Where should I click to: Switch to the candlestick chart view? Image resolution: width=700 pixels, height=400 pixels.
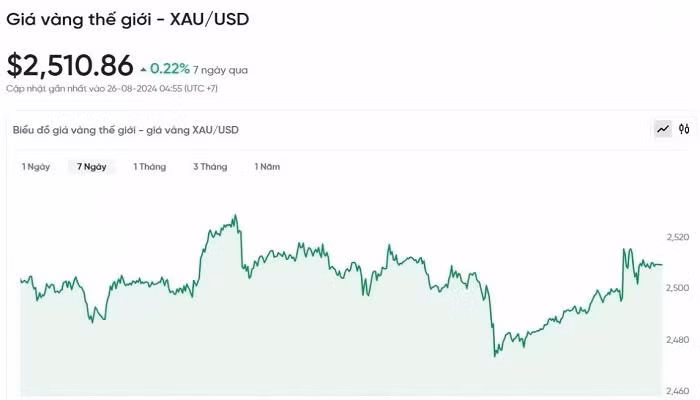point(684,129)
